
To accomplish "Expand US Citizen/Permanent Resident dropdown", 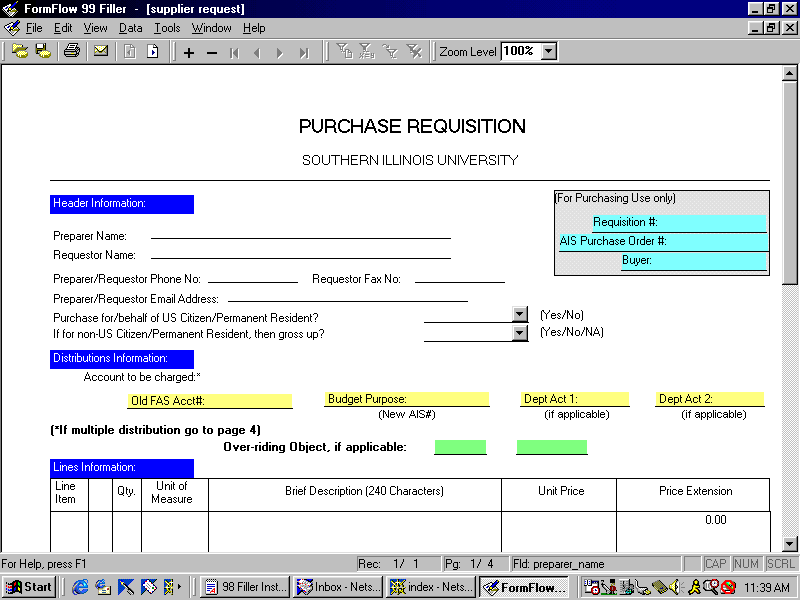I will (519, 314).
